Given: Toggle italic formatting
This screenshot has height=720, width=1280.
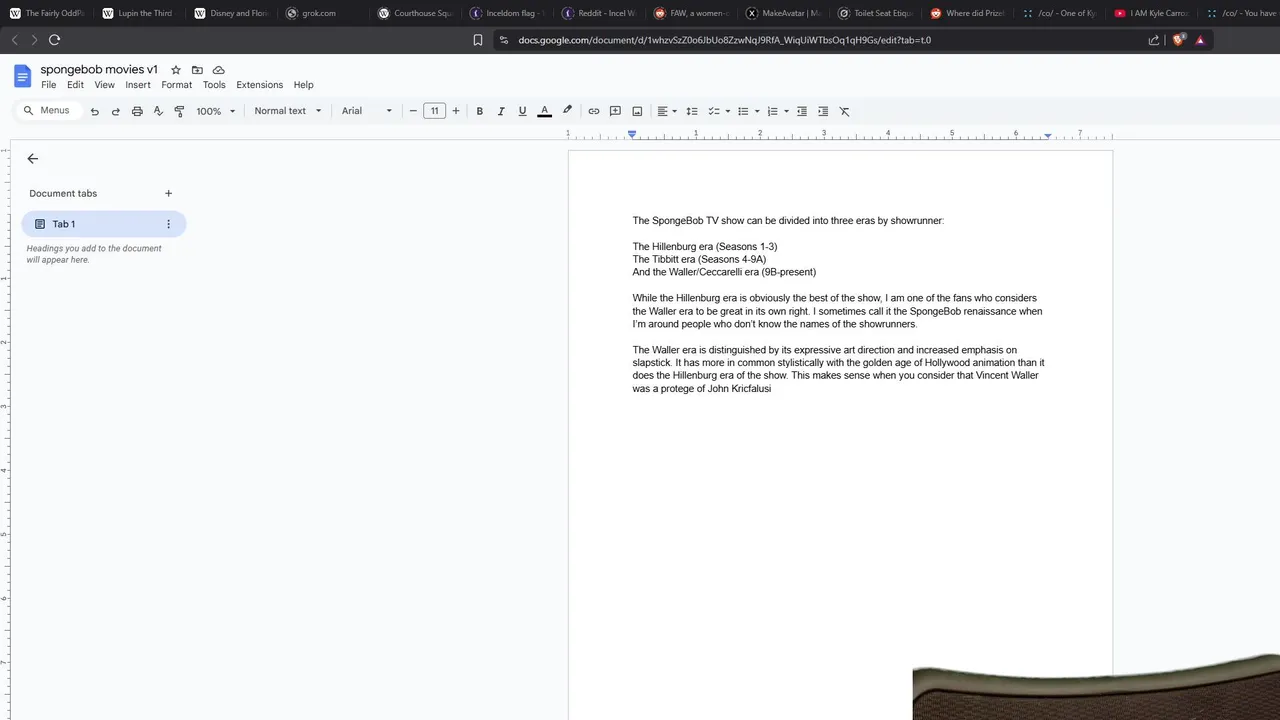Looking at the screenshot, I should click(x=501, y=111).
